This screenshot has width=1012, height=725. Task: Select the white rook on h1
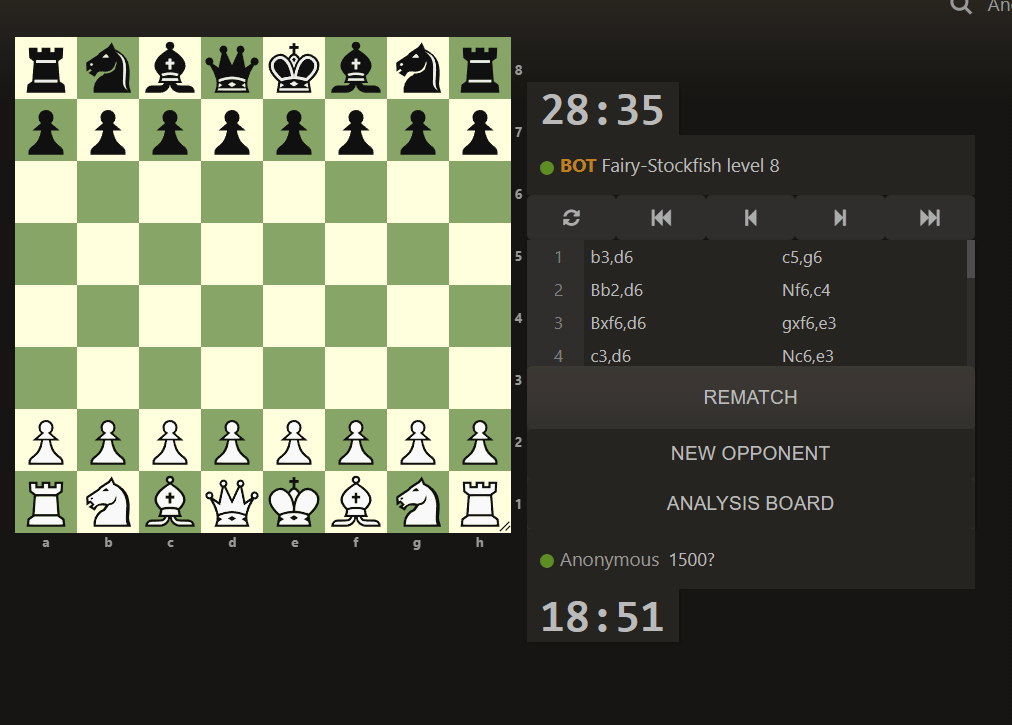pos(480,502)
